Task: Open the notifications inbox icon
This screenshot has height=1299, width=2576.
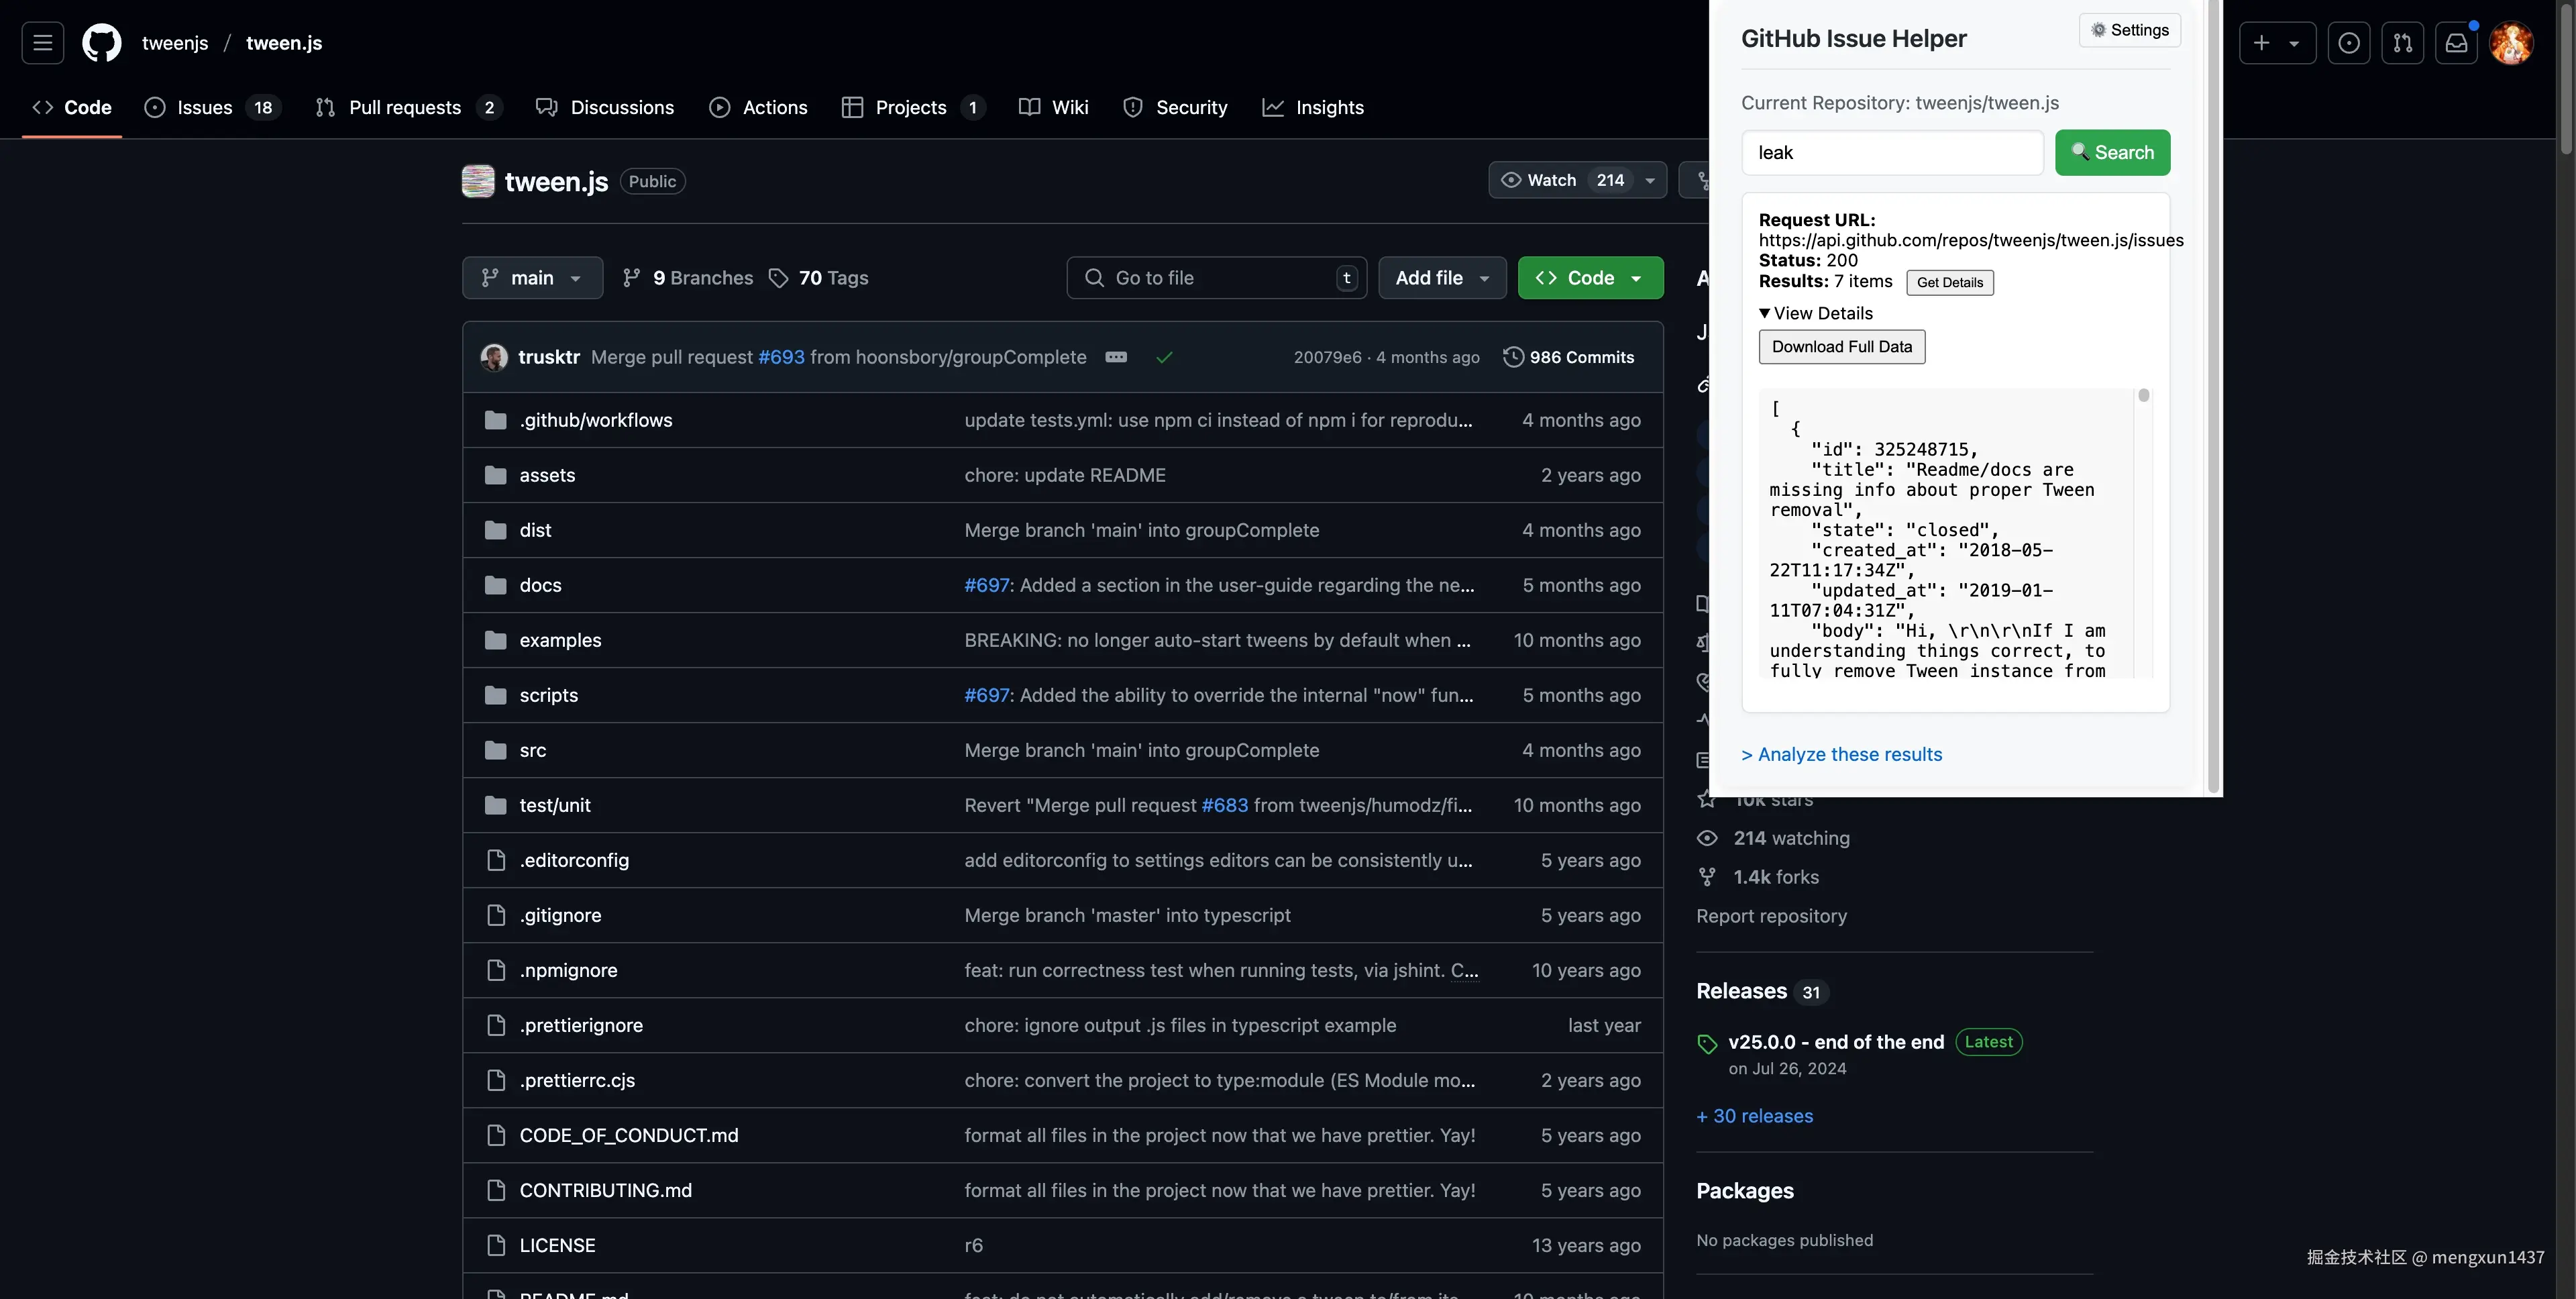Action: coord(2456,43)
